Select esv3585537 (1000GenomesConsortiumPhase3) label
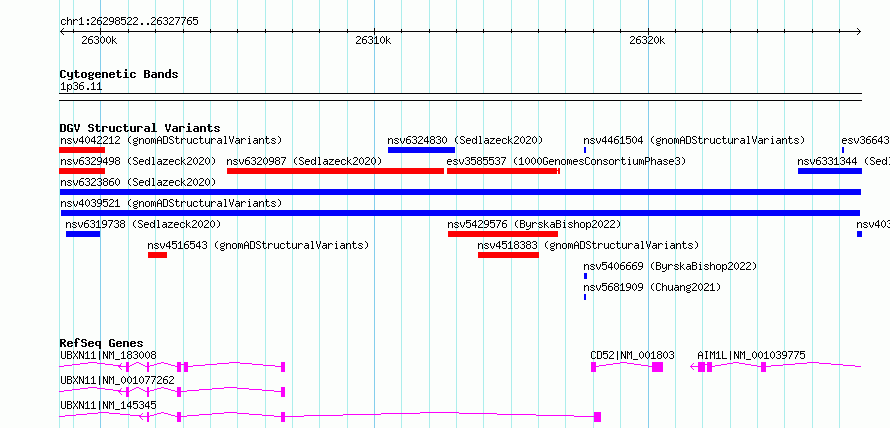The image size is (890, 428). [566, 161]
